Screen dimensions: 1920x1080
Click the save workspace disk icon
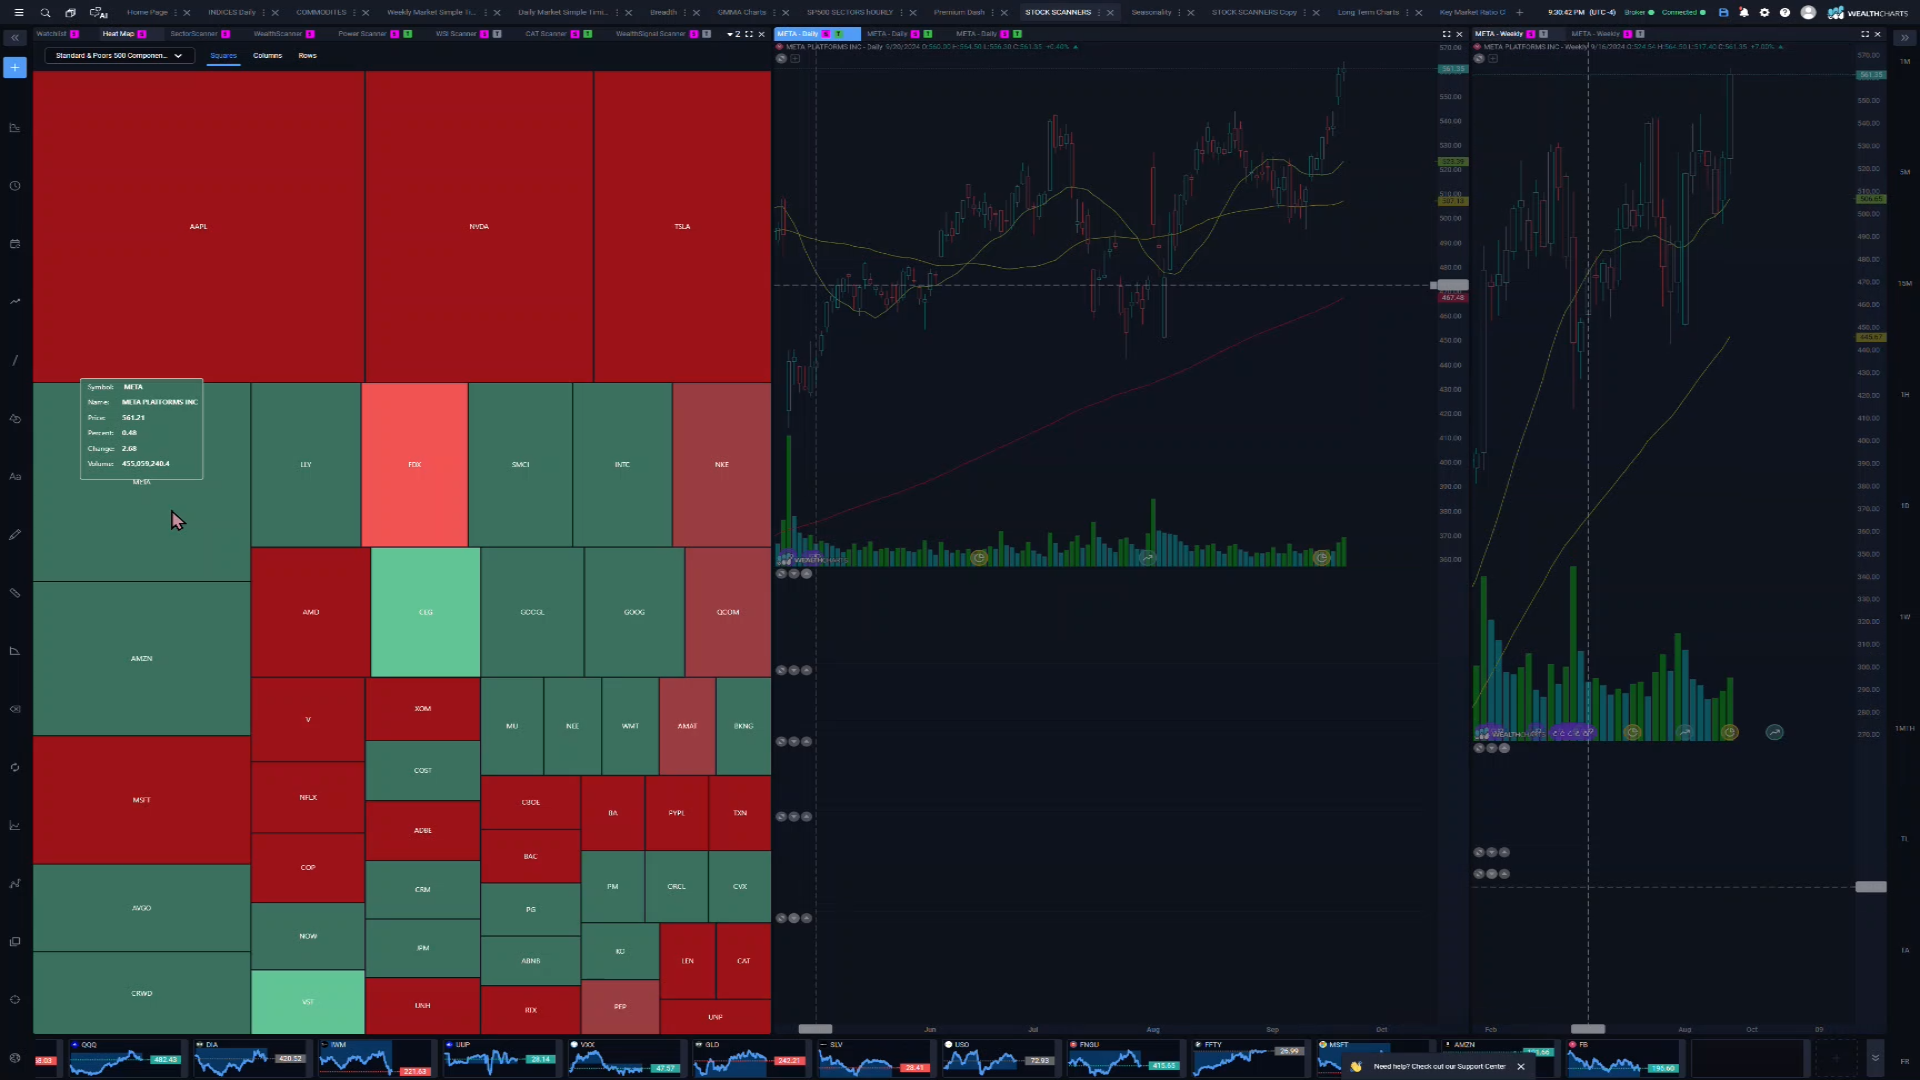point(1723,12)
